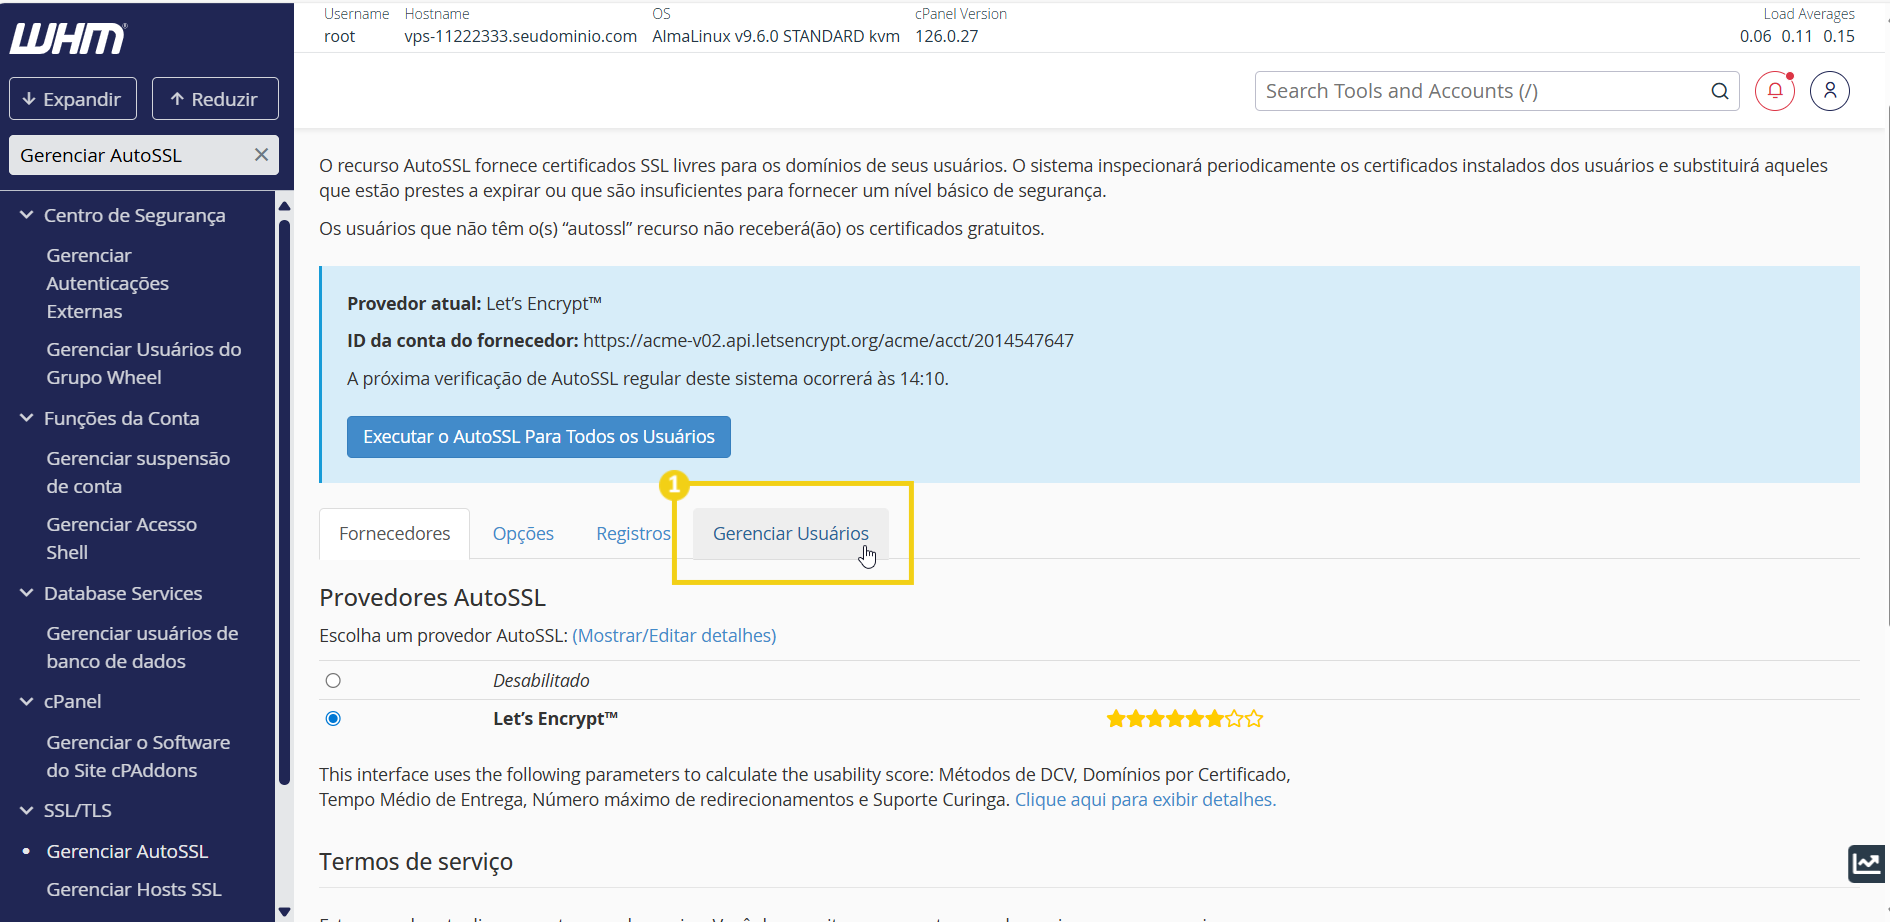Open Gerenciar Hosts SSL in the sidebar
Image resolution: width=1890 pixels, height=922 pixels.
click(134, 890)
